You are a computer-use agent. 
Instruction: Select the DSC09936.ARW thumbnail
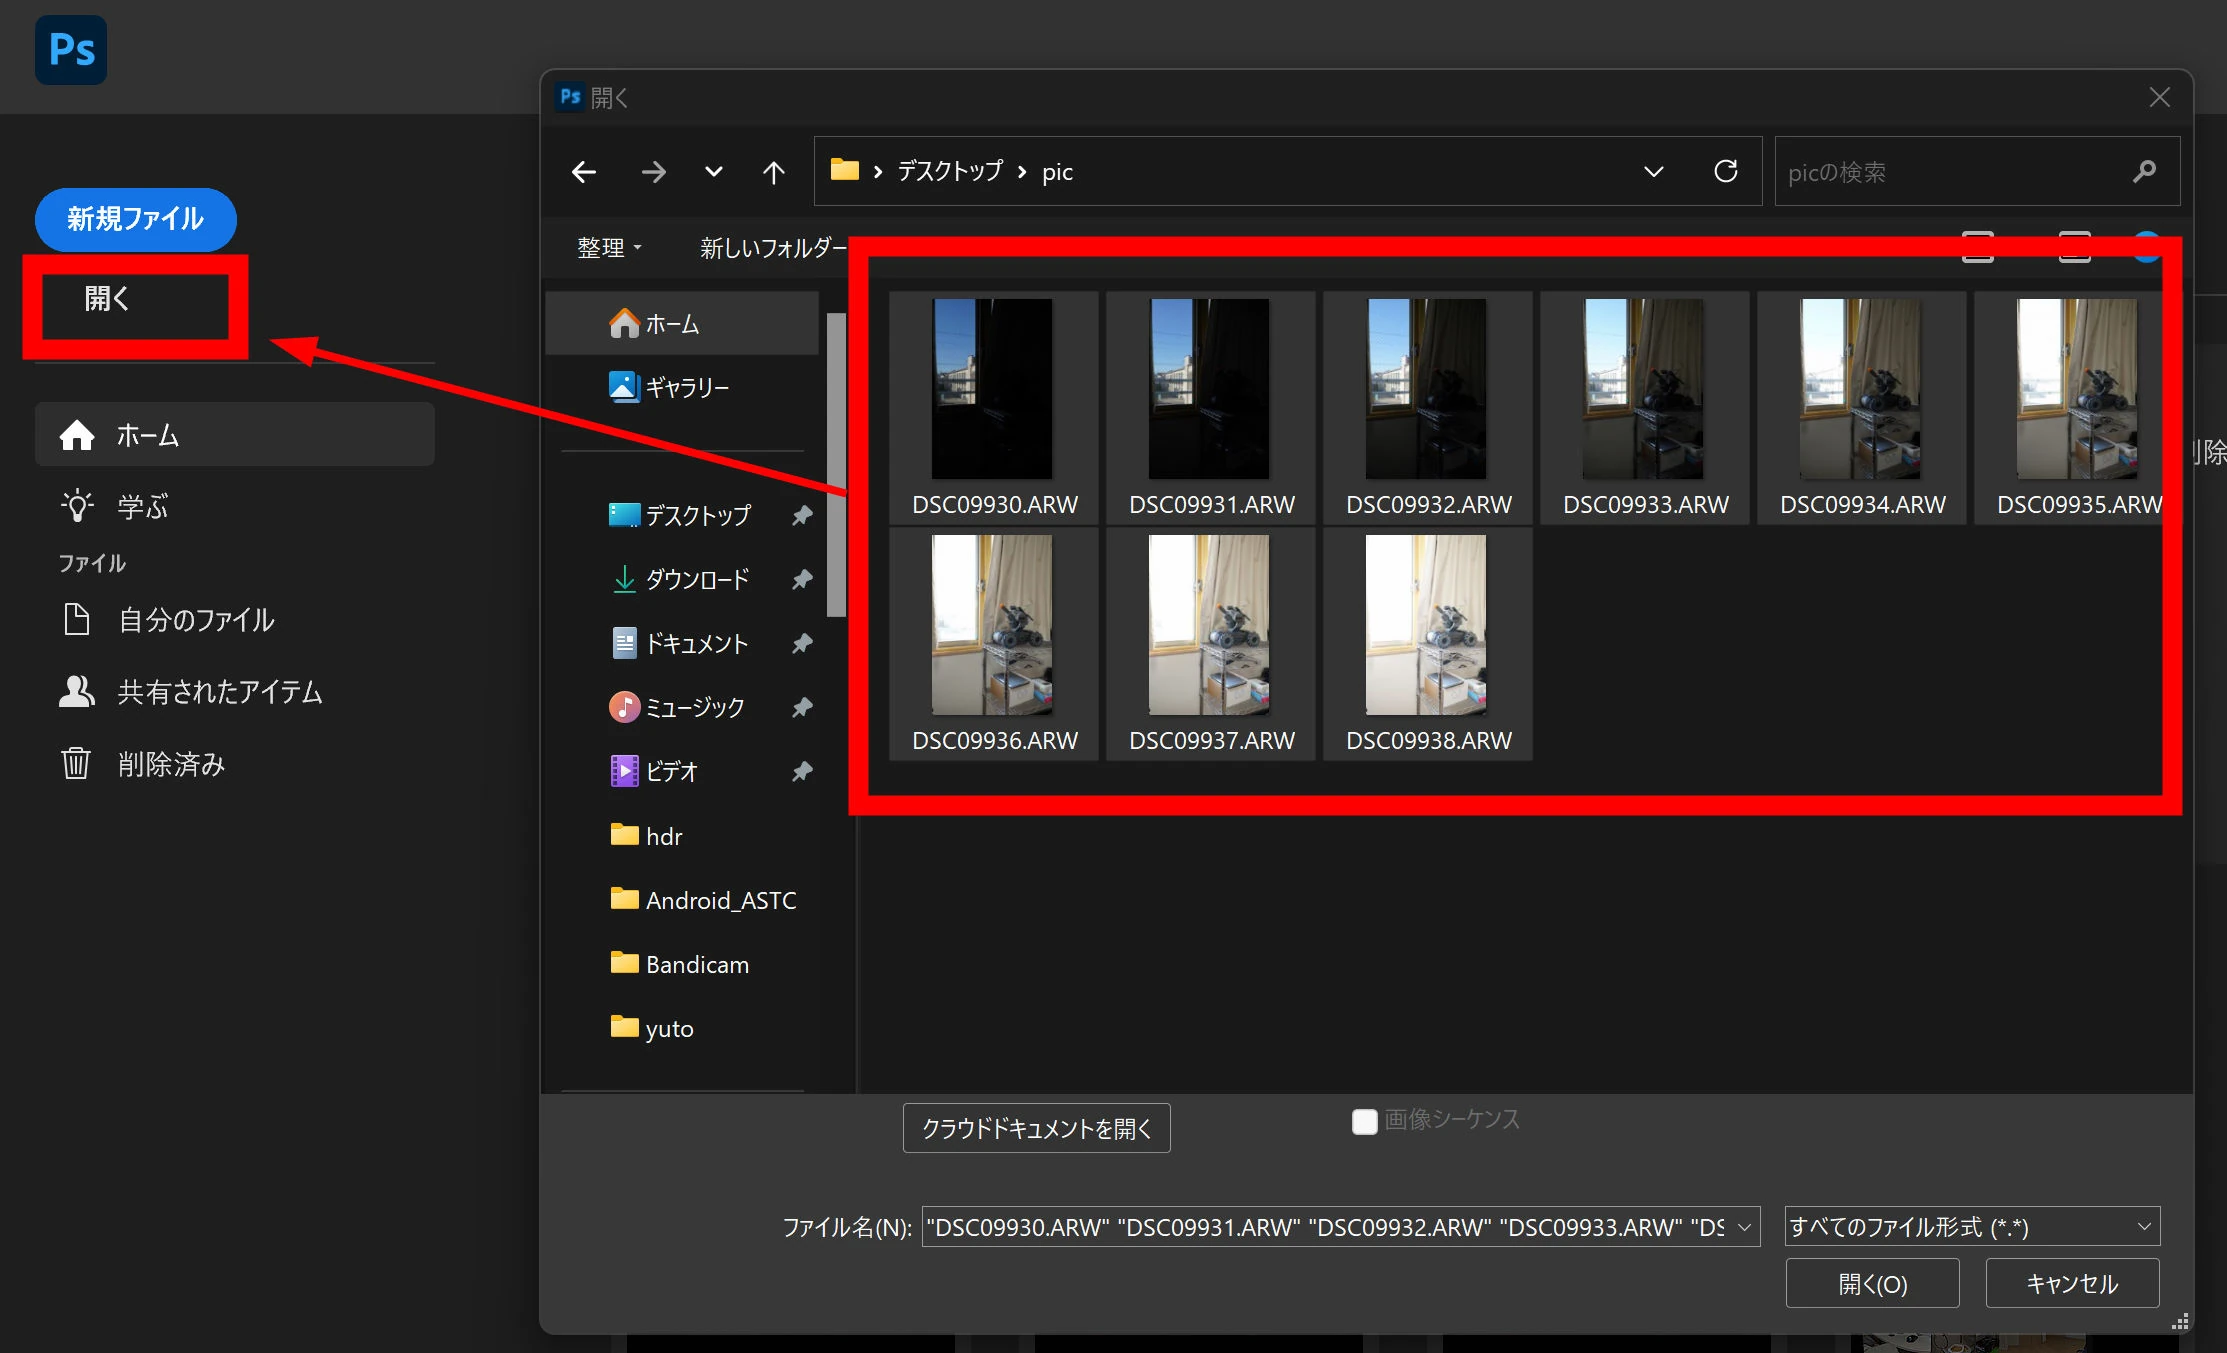pyautogui.click(x=992, y=626)
